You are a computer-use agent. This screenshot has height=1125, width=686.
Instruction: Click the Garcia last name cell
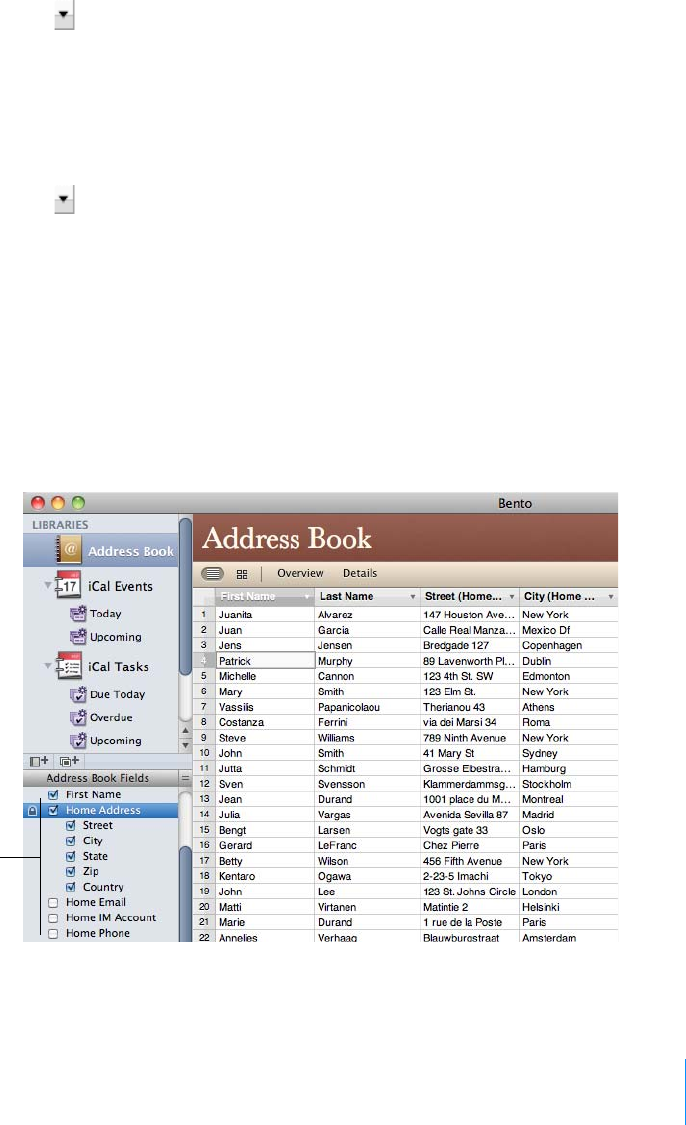coord(367,630)
